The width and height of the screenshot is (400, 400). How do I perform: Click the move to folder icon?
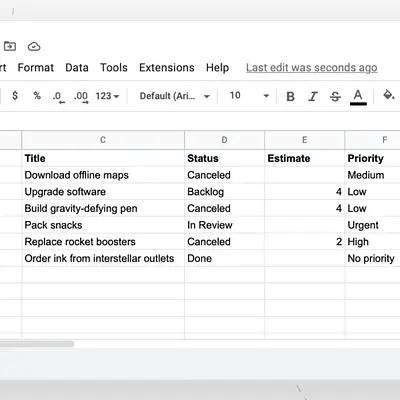pyautogui.click(x=10, y=46)
